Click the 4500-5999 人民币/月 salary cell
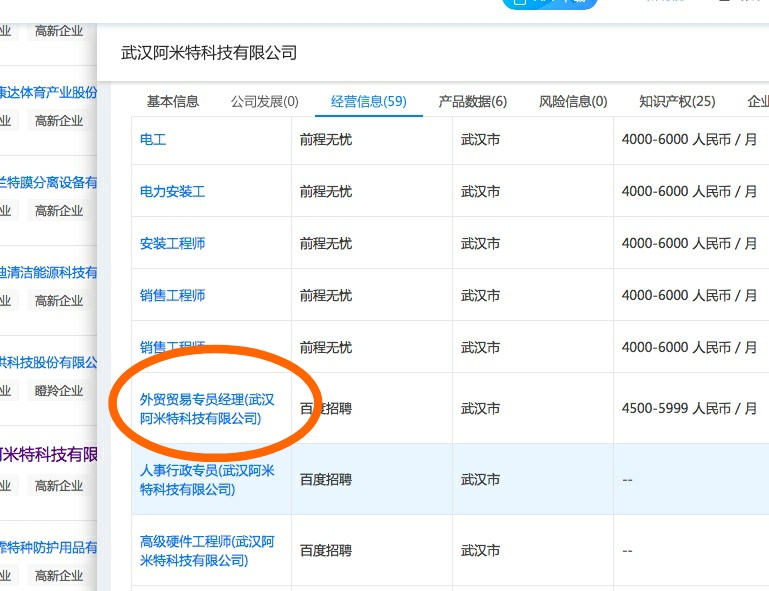 [x=690, y=409]
